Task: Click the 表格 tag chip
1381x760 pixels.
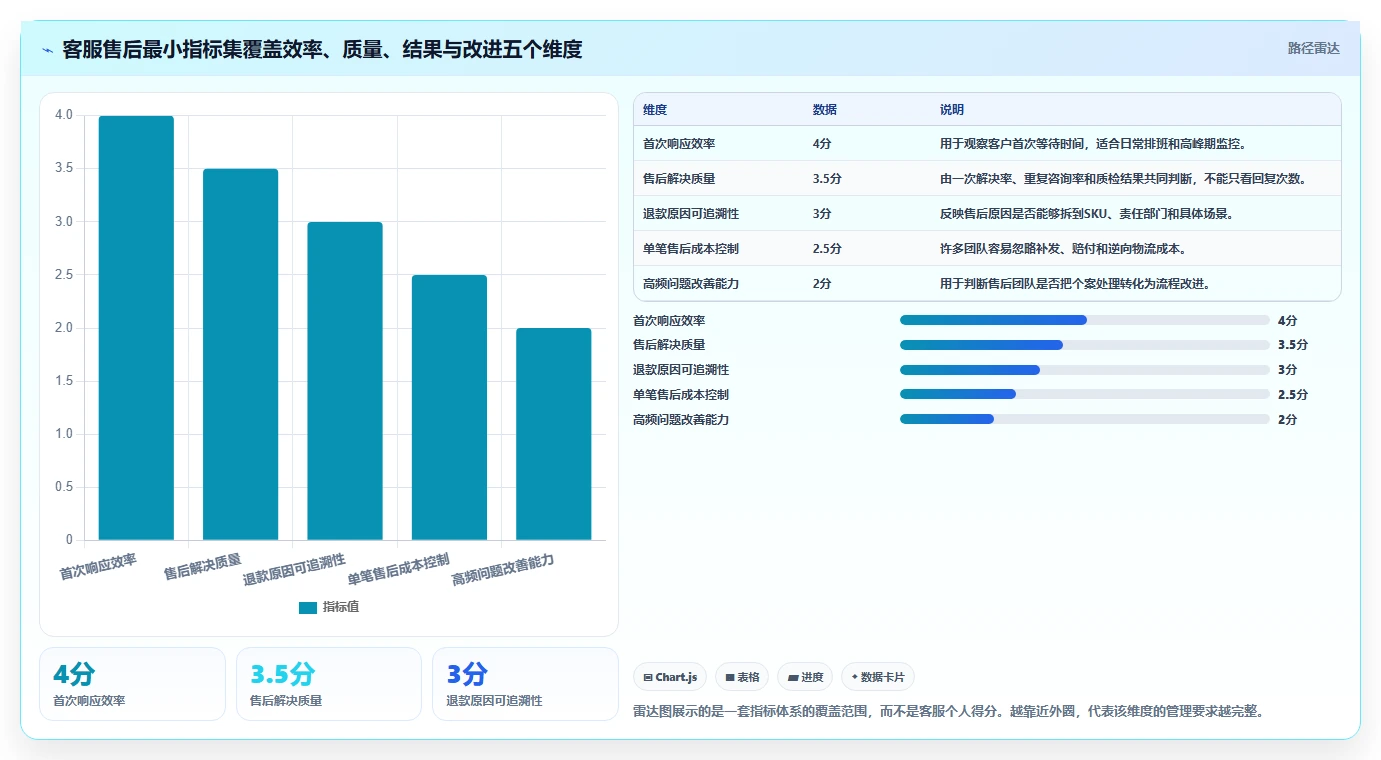Action: pyautogui.click(x=742, y=677)
